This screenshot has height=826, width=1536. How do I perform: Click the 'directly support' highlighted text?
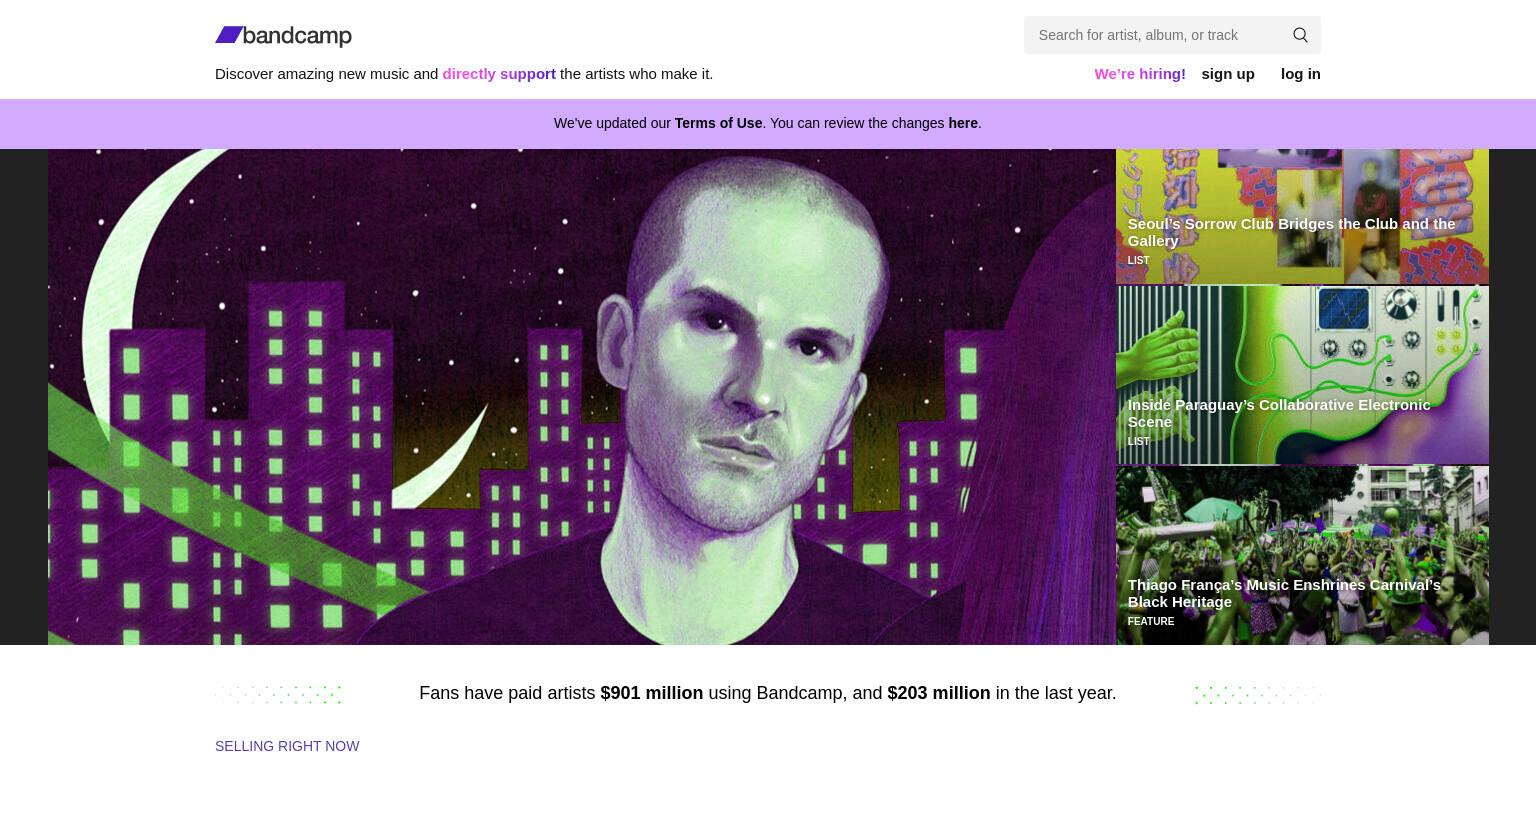click(499, 74)
